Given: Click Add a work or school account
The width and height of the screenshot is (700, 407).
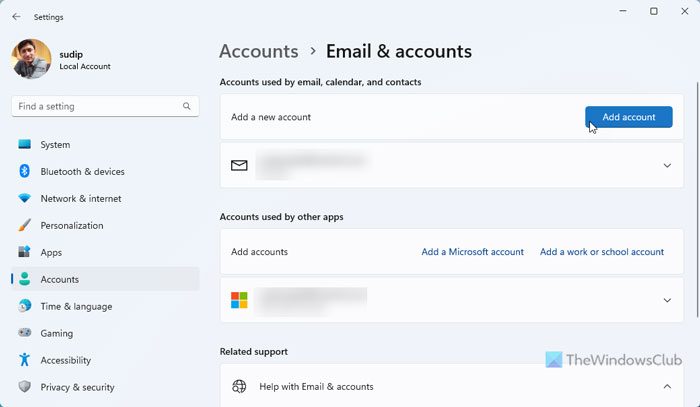Looking at the screenshot, I should pos(602,252).
